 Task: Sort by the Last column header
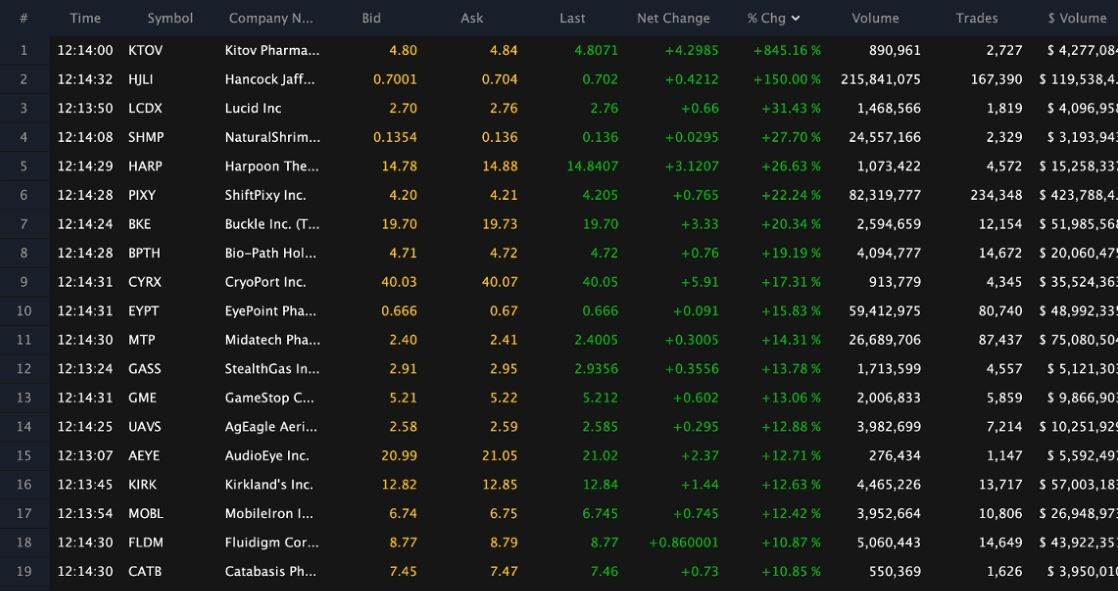(x=573, y=19)
